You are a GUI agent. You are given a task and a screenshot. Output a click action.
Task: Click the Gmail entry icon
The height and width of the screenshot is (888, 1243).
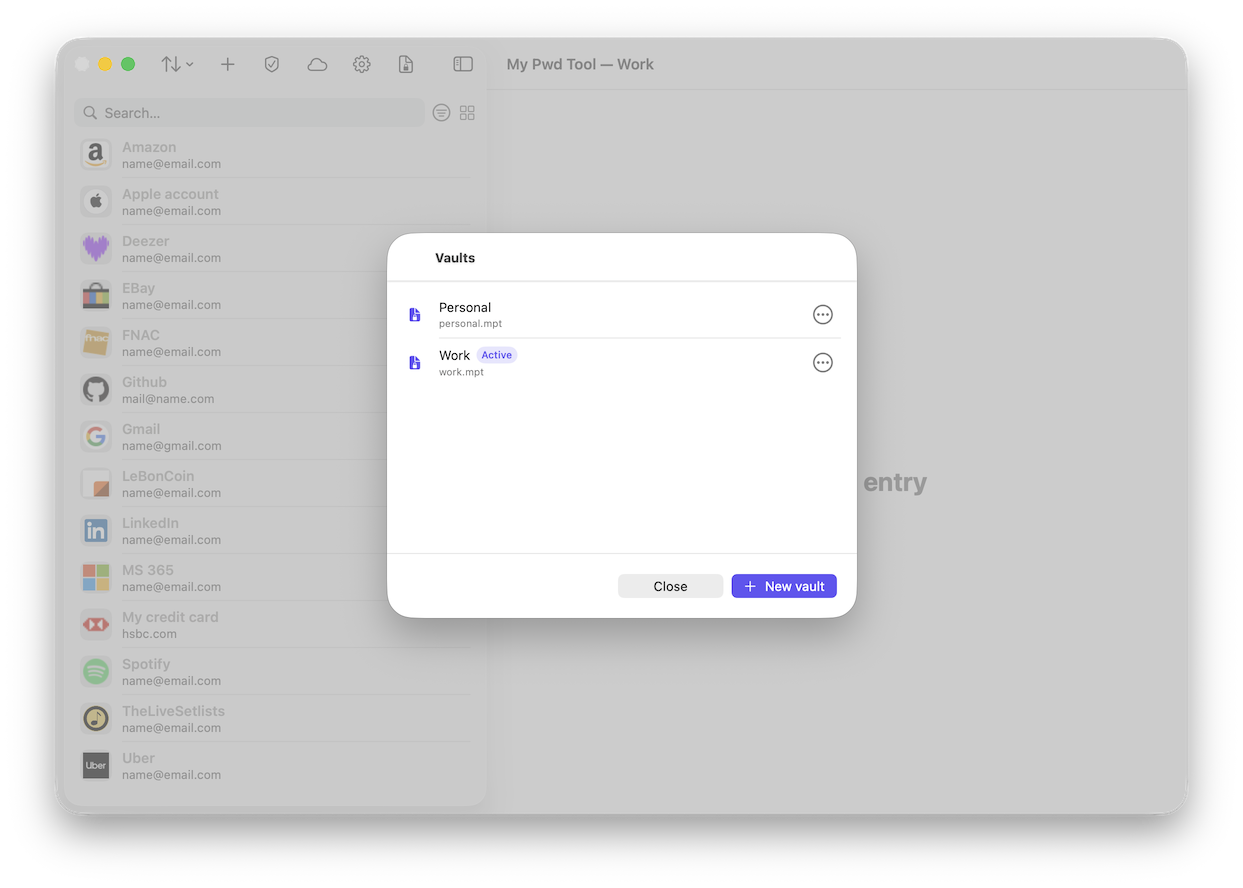coord(96,437)
